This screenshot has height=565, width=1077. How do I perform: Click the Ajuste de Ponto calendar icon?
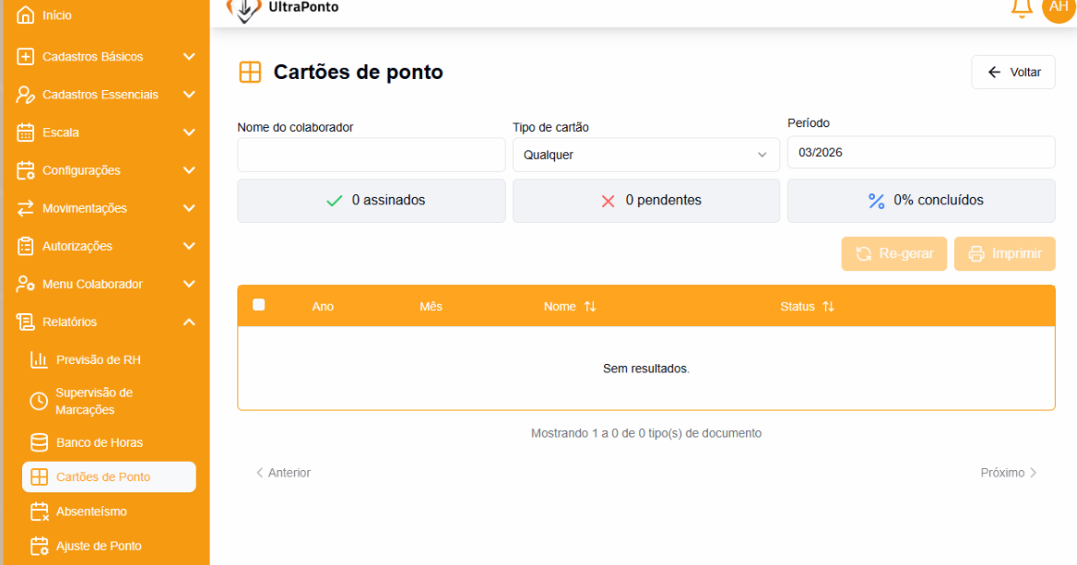click(x=39, y=546)
